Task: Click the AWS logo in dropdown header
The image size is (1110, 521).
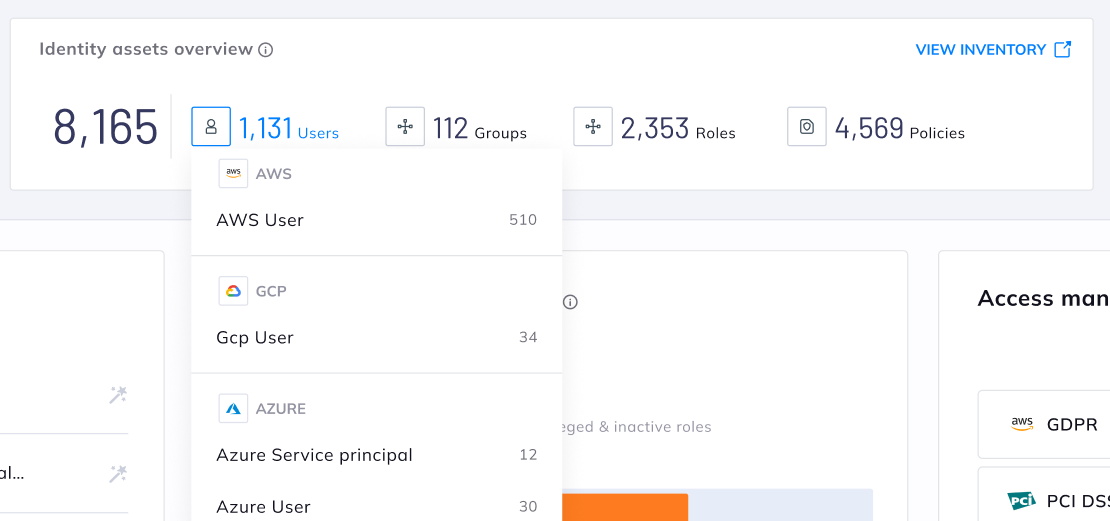Action: click(x=233, y=173)
